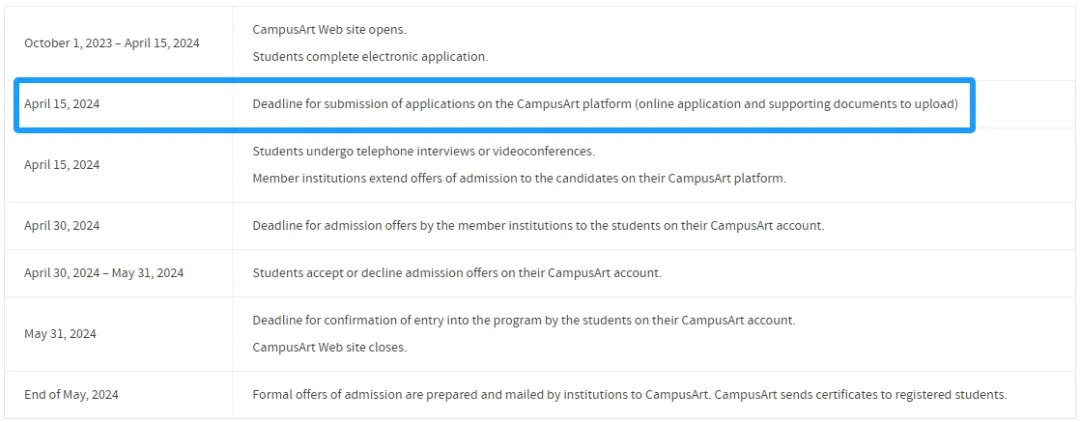Click the 'End of May, 2024' date cell
The width and height of the screenshot is (1080, 422).
[x=72, y=395]
